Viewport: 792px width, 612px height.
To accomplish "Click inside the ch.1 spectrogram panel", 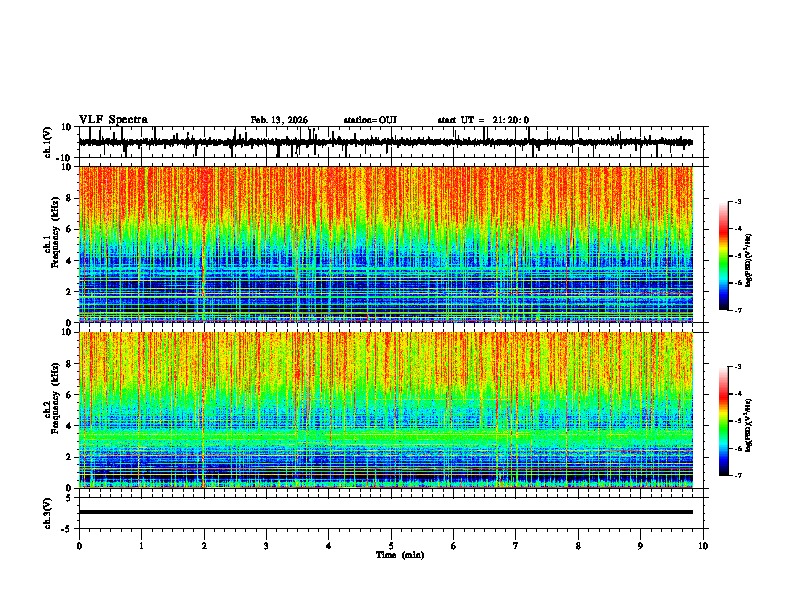I will click(386, 244).
